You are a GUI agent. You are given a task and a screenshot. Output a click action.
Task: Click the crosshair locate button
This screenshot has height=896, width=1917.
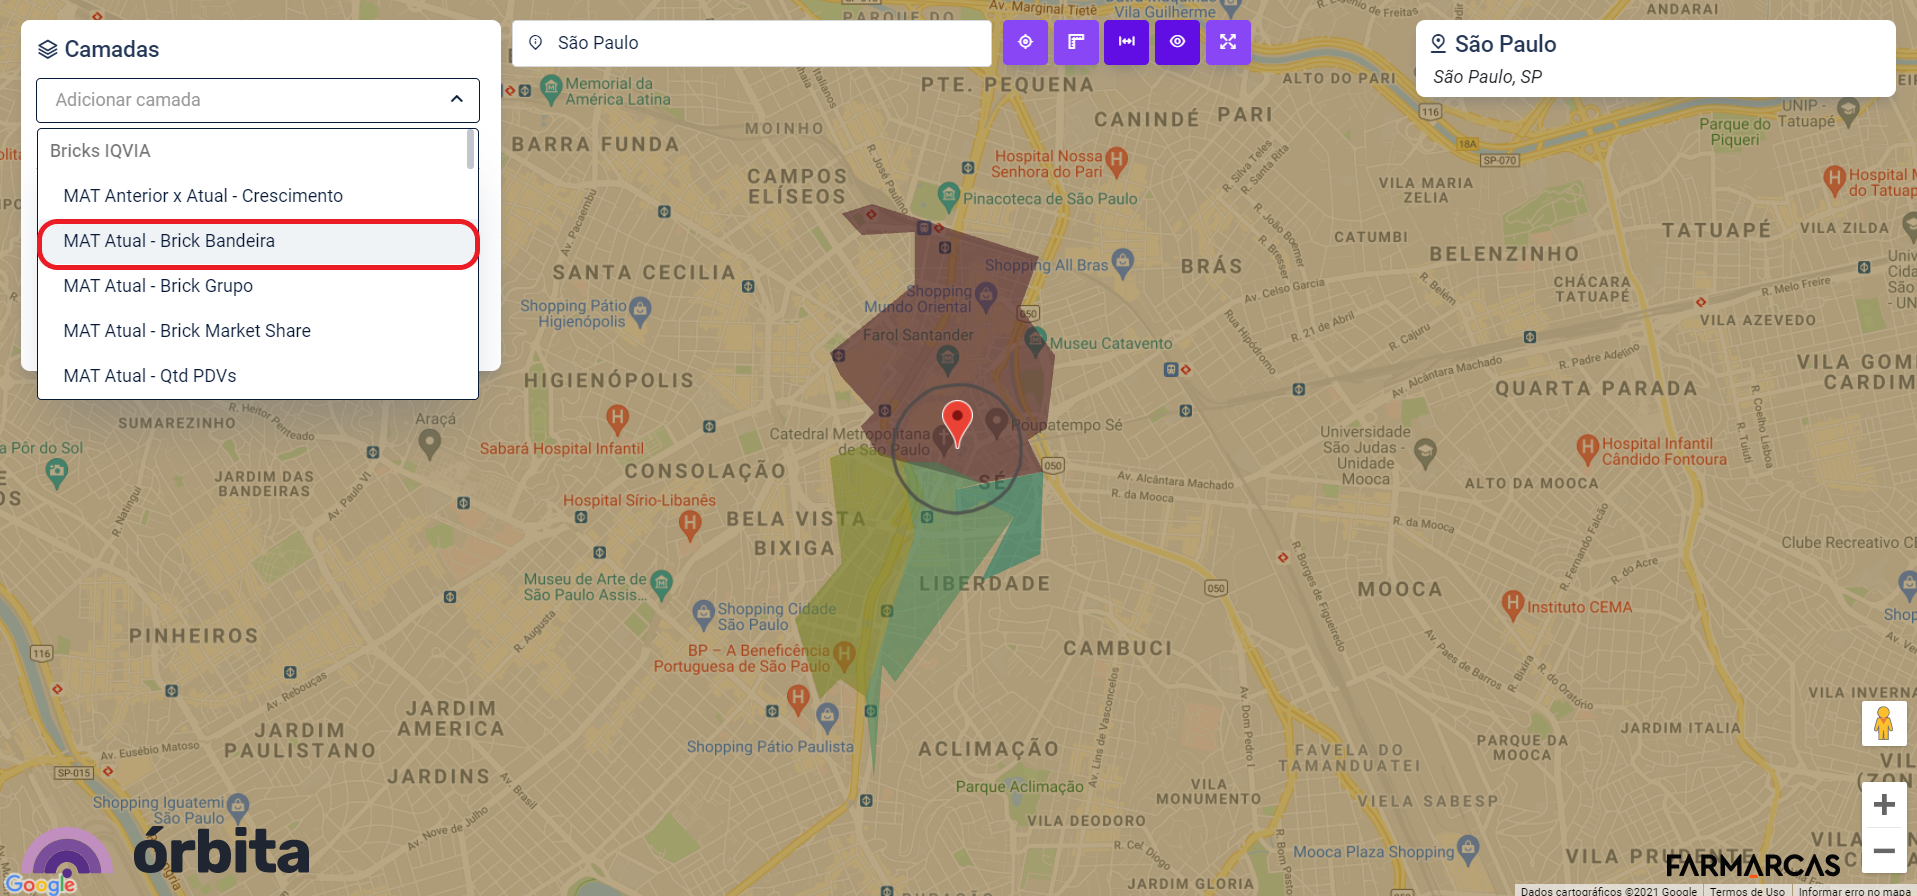1025,42
